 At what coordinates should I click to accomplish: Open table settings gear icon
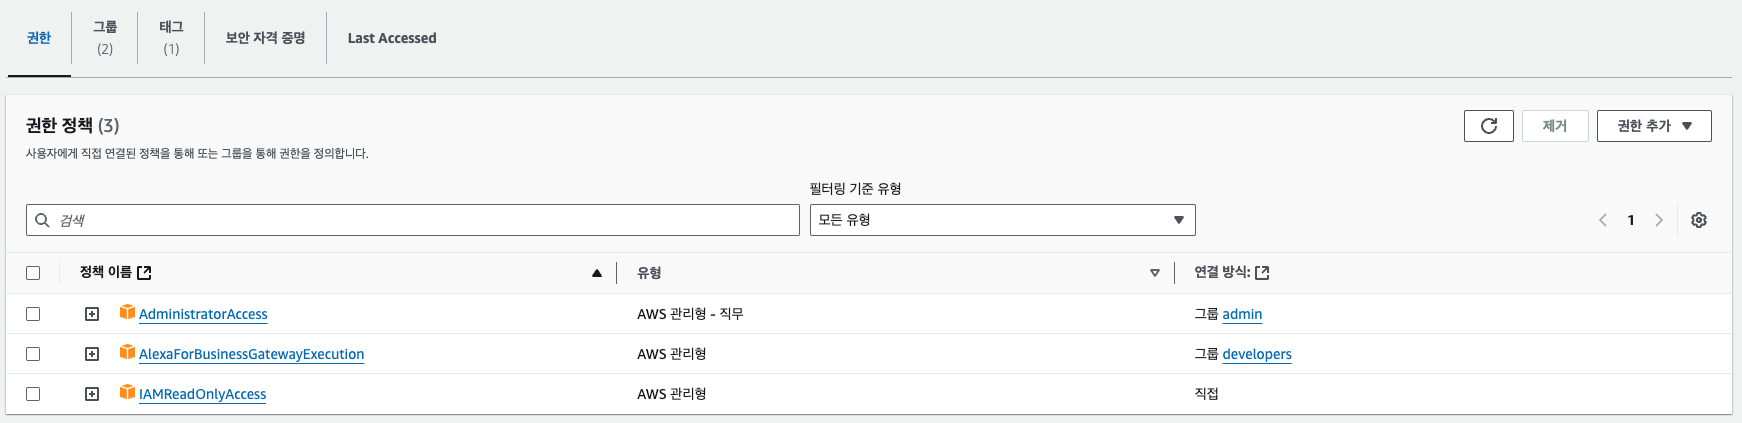[1698, 220]
